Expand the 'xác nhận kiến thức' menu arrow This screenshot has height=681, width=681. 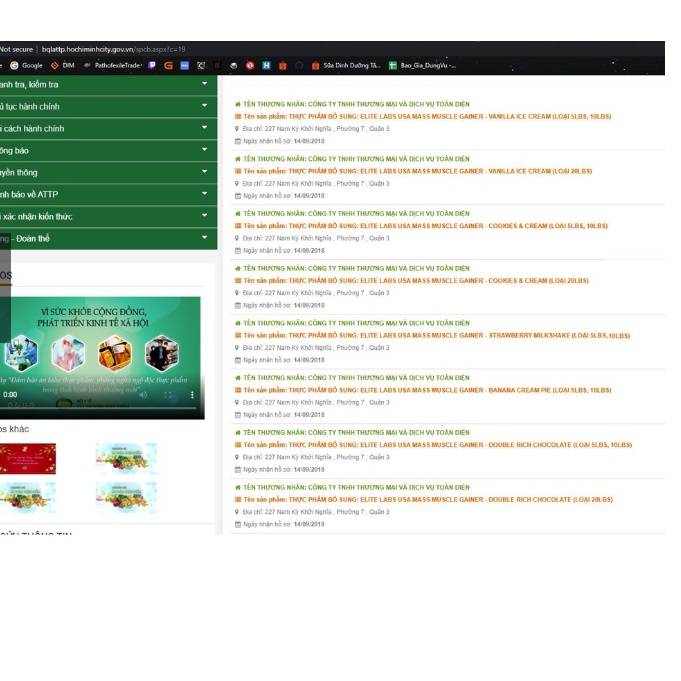pos(204,215)
